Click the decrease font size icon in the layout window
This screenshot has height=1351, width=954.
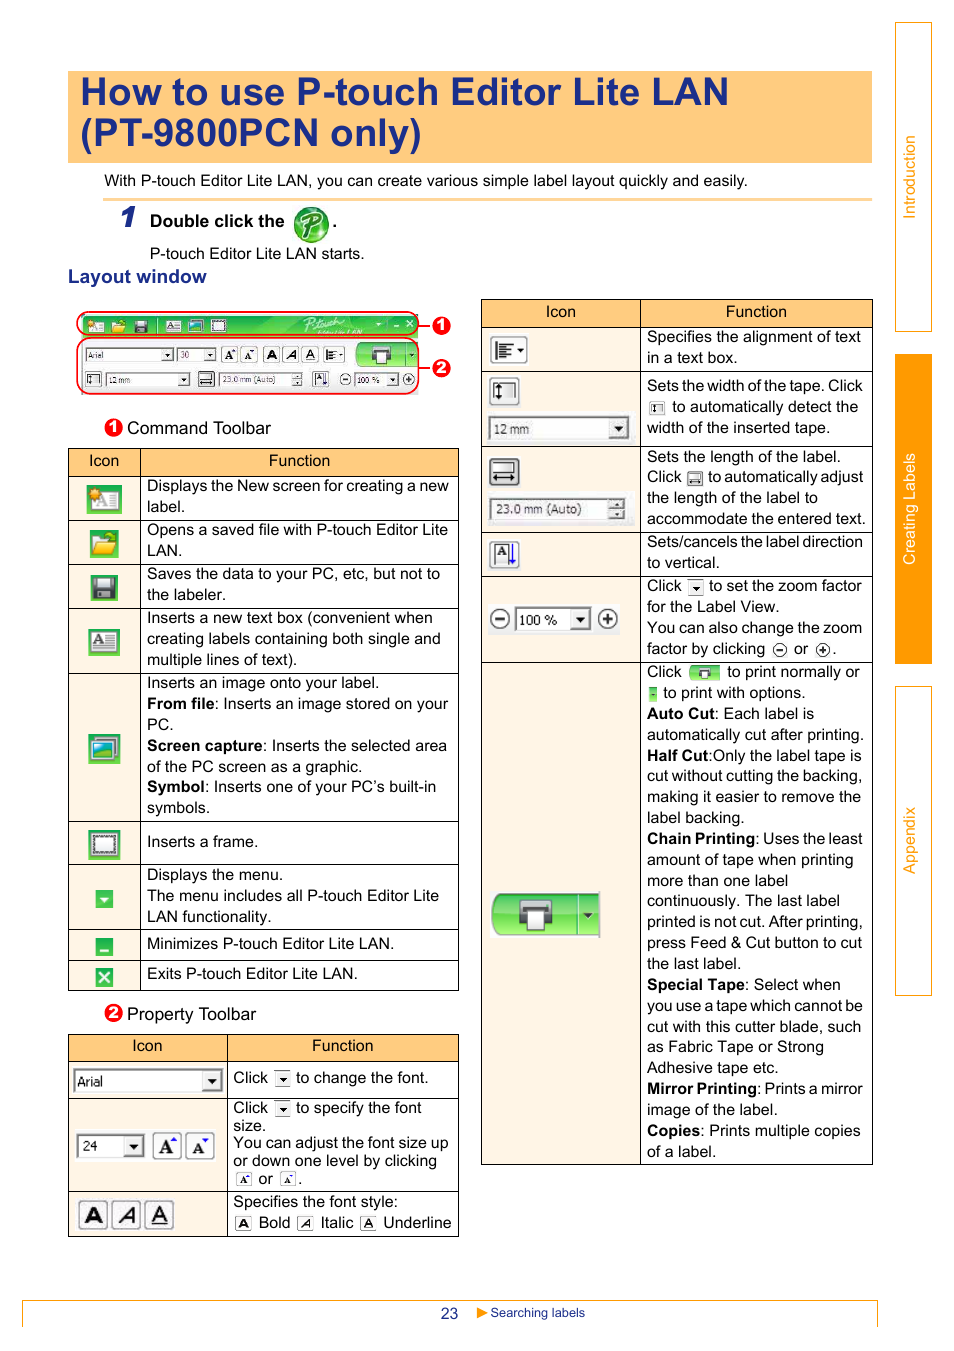(x=249, y=354)
